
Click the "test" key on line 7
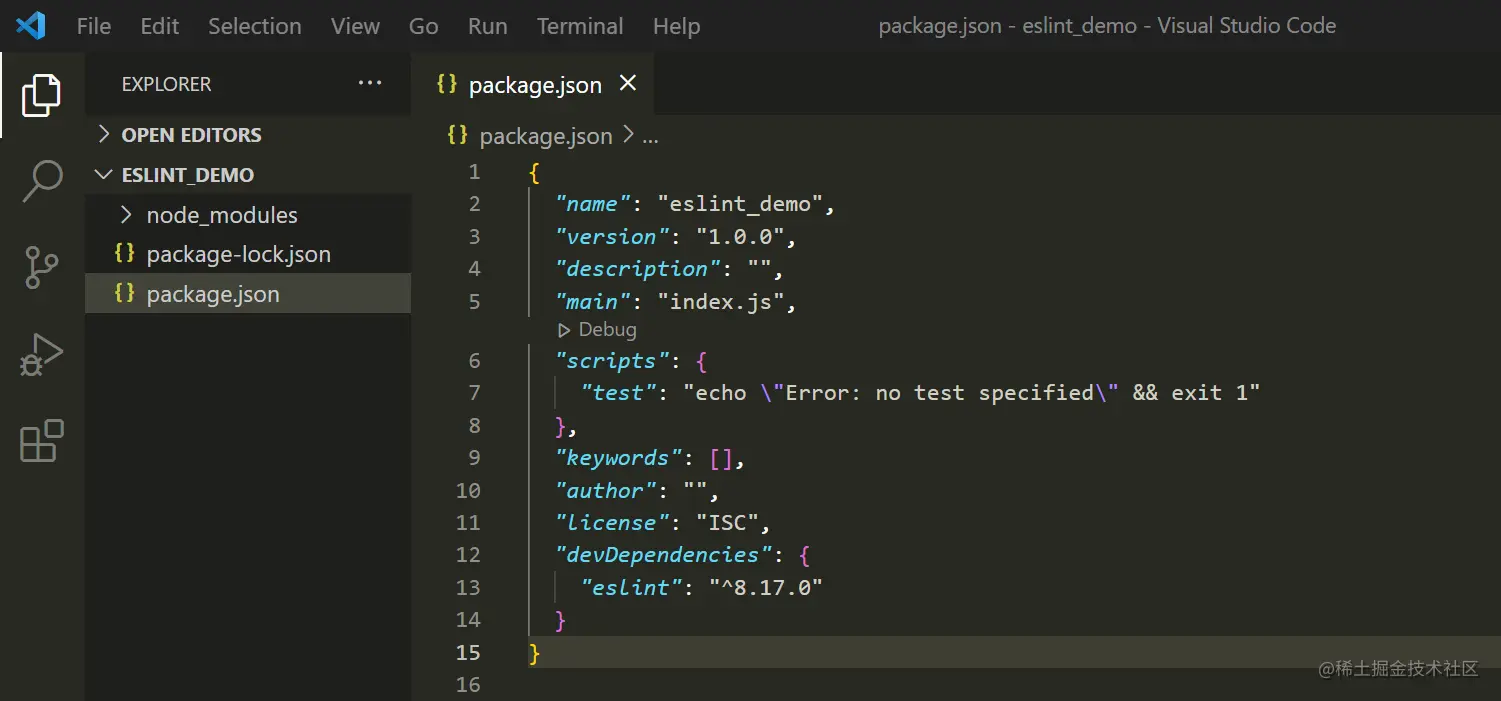coord(619,393)
